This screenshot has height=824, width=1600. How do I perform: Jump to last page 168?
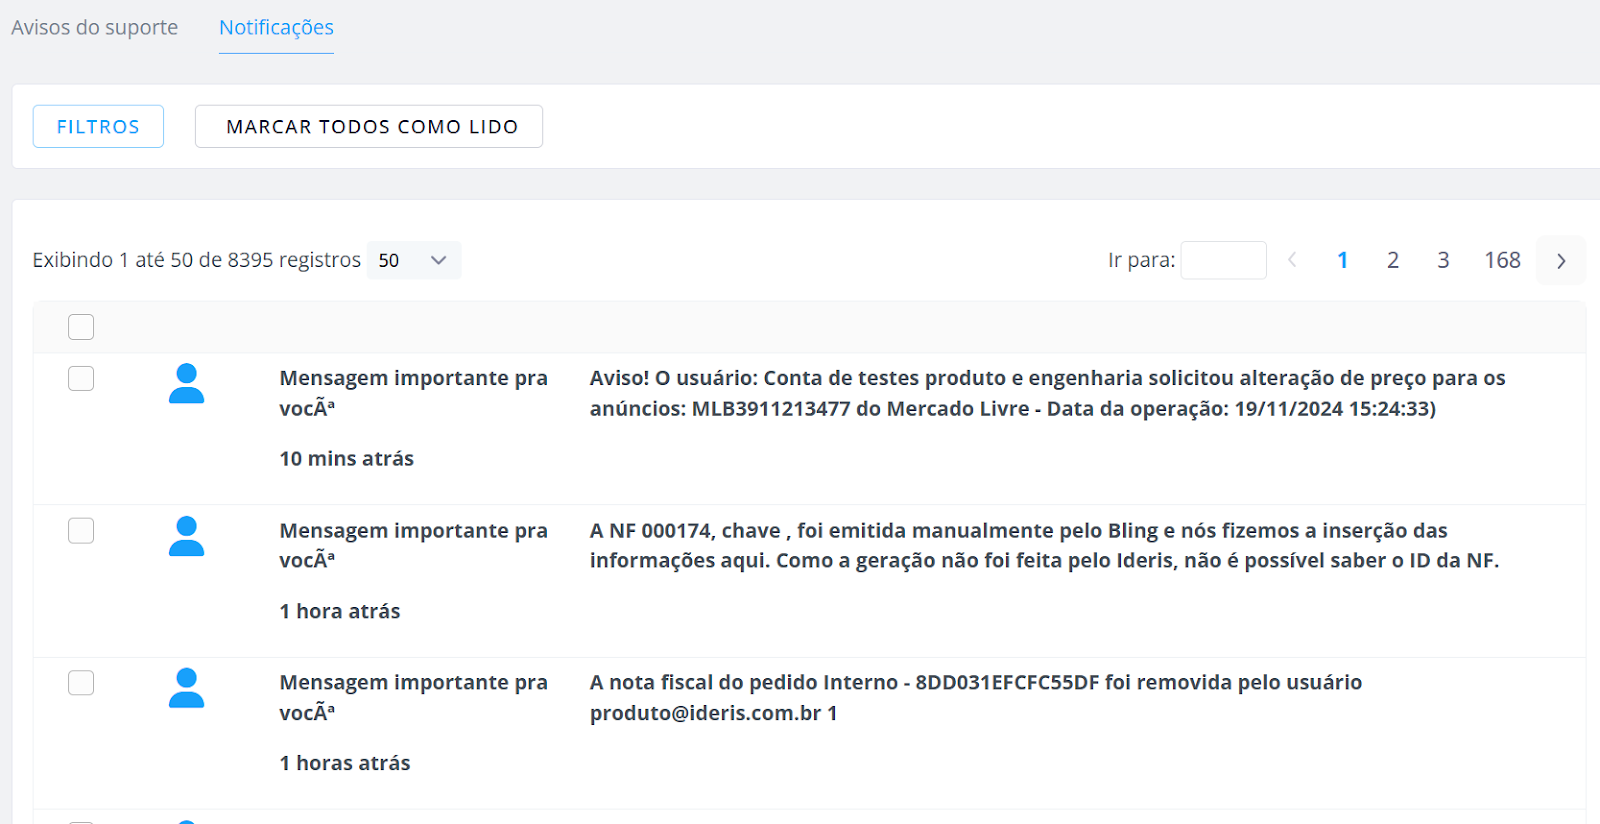(1502, 260)
